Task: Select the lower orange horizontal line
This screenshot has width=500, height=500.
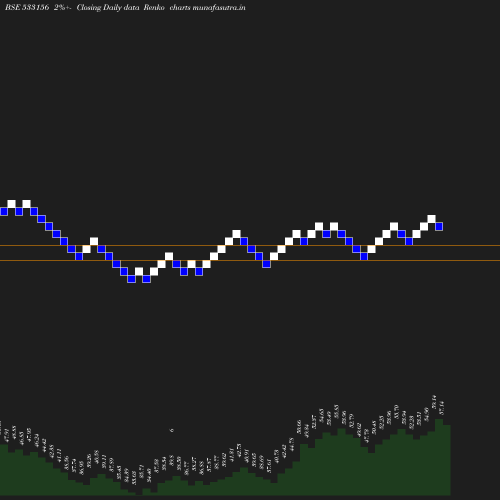Action: 250,261
